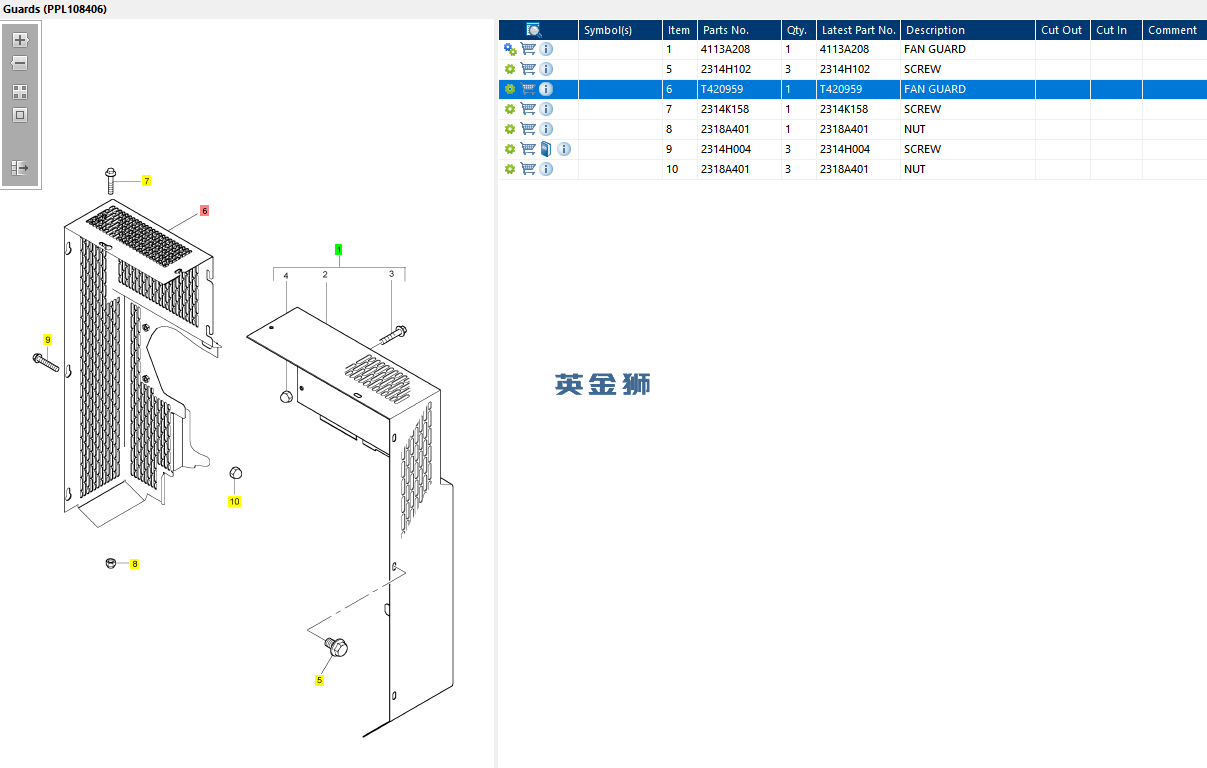Sort by Item column header
The height and width of the screenshot is (768, 1207).
679,30
